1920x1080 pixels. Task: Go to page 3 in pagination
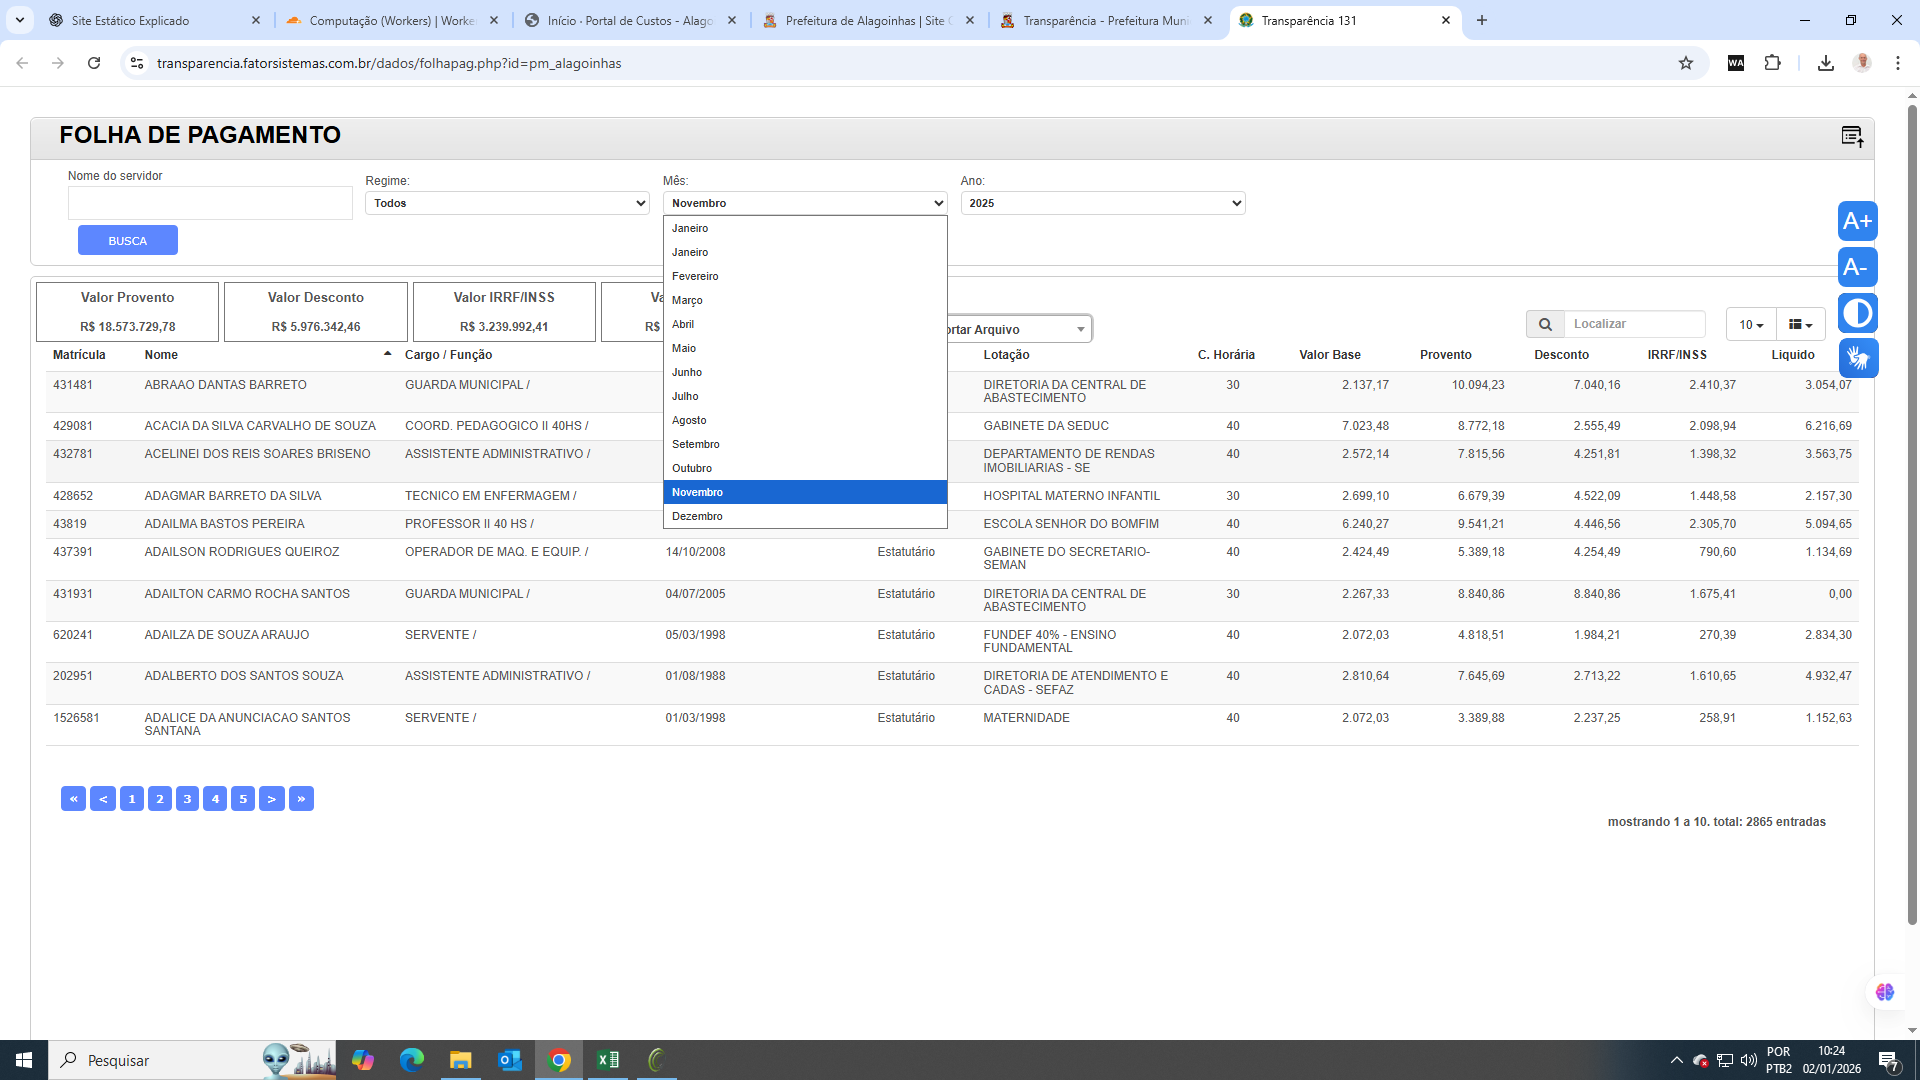click(x=187, y=799)
